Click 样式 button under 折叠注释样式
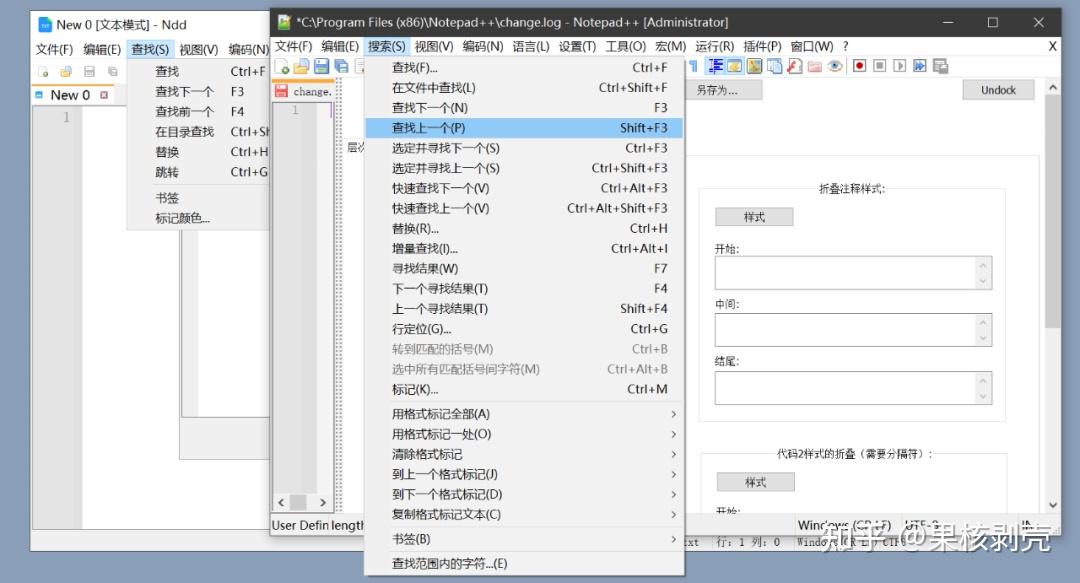This screenshot has height=583, width=1080. click(754, 217)
